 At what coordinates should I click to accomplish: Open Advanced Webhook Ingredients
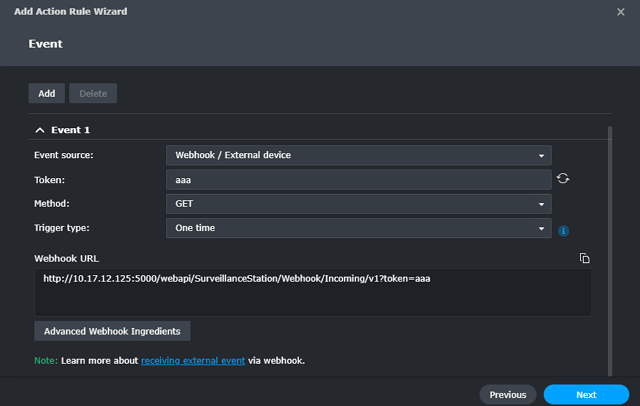112,331
